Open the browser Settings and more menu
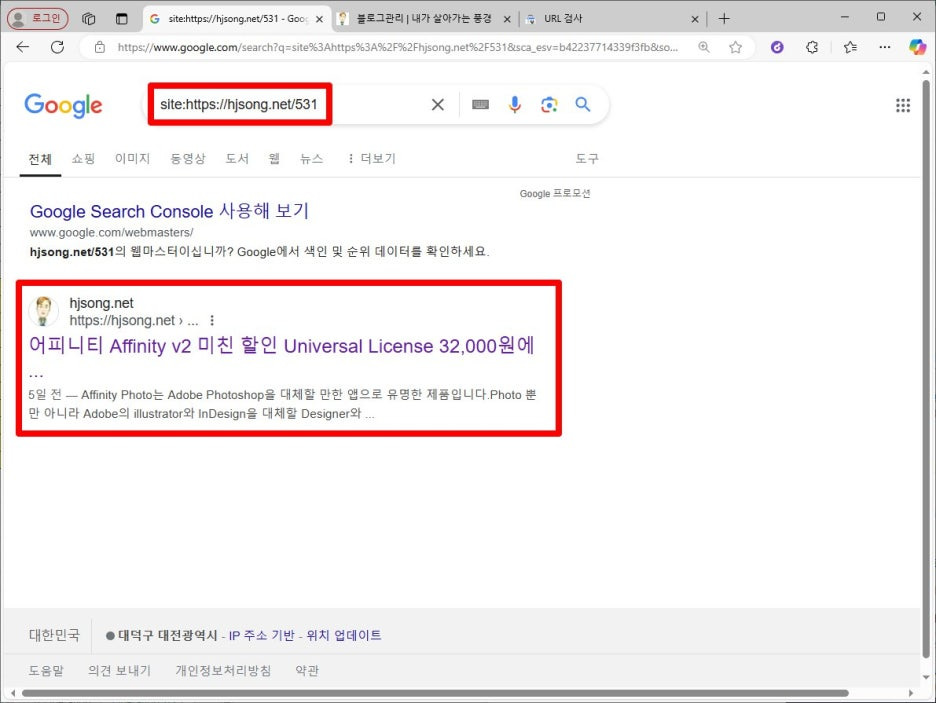This screenshot has width=936, height=703. coord(885,47)
